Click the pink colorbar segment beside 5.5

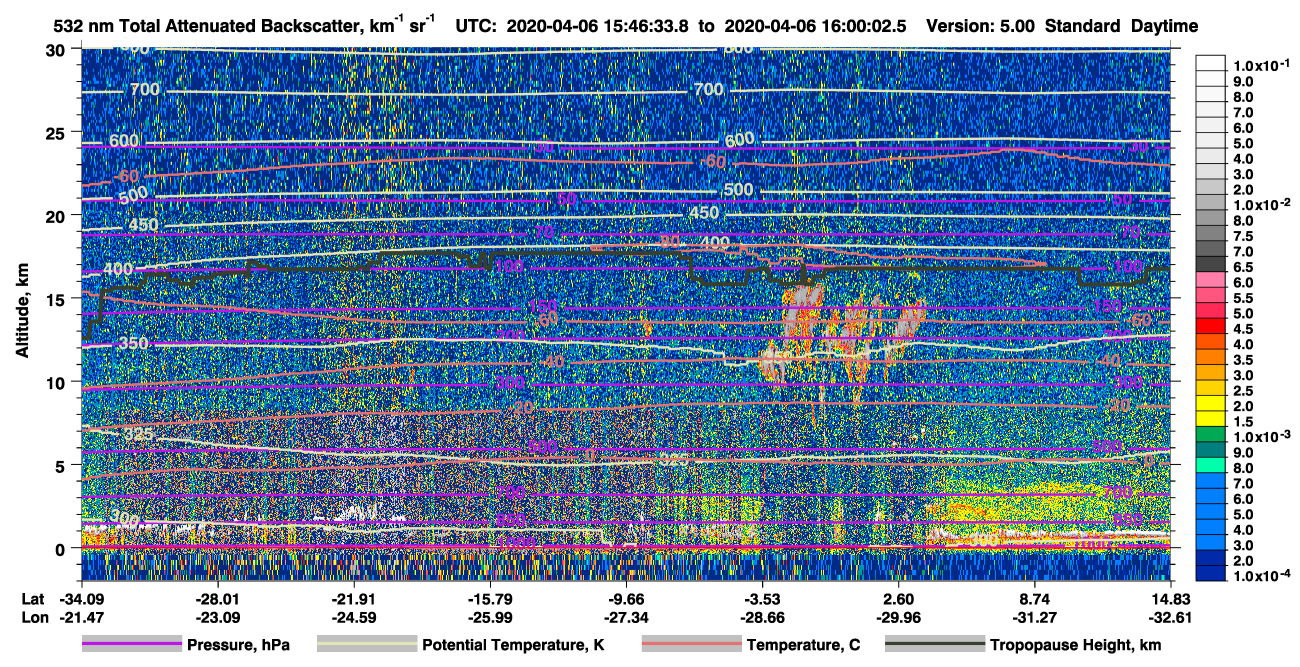(1210, 294)
